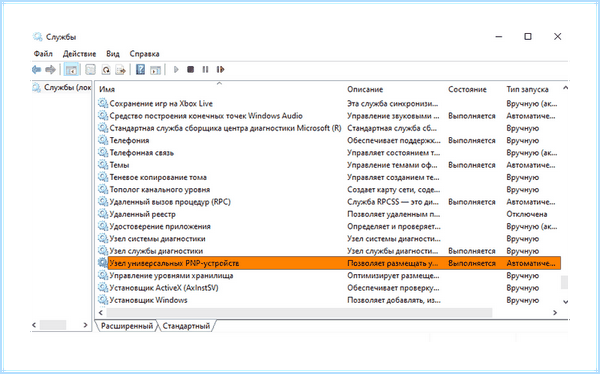Click the Export List toolbar icon
Image resolution: width=600 pixels, height=374 pixels.
[121, 70]
